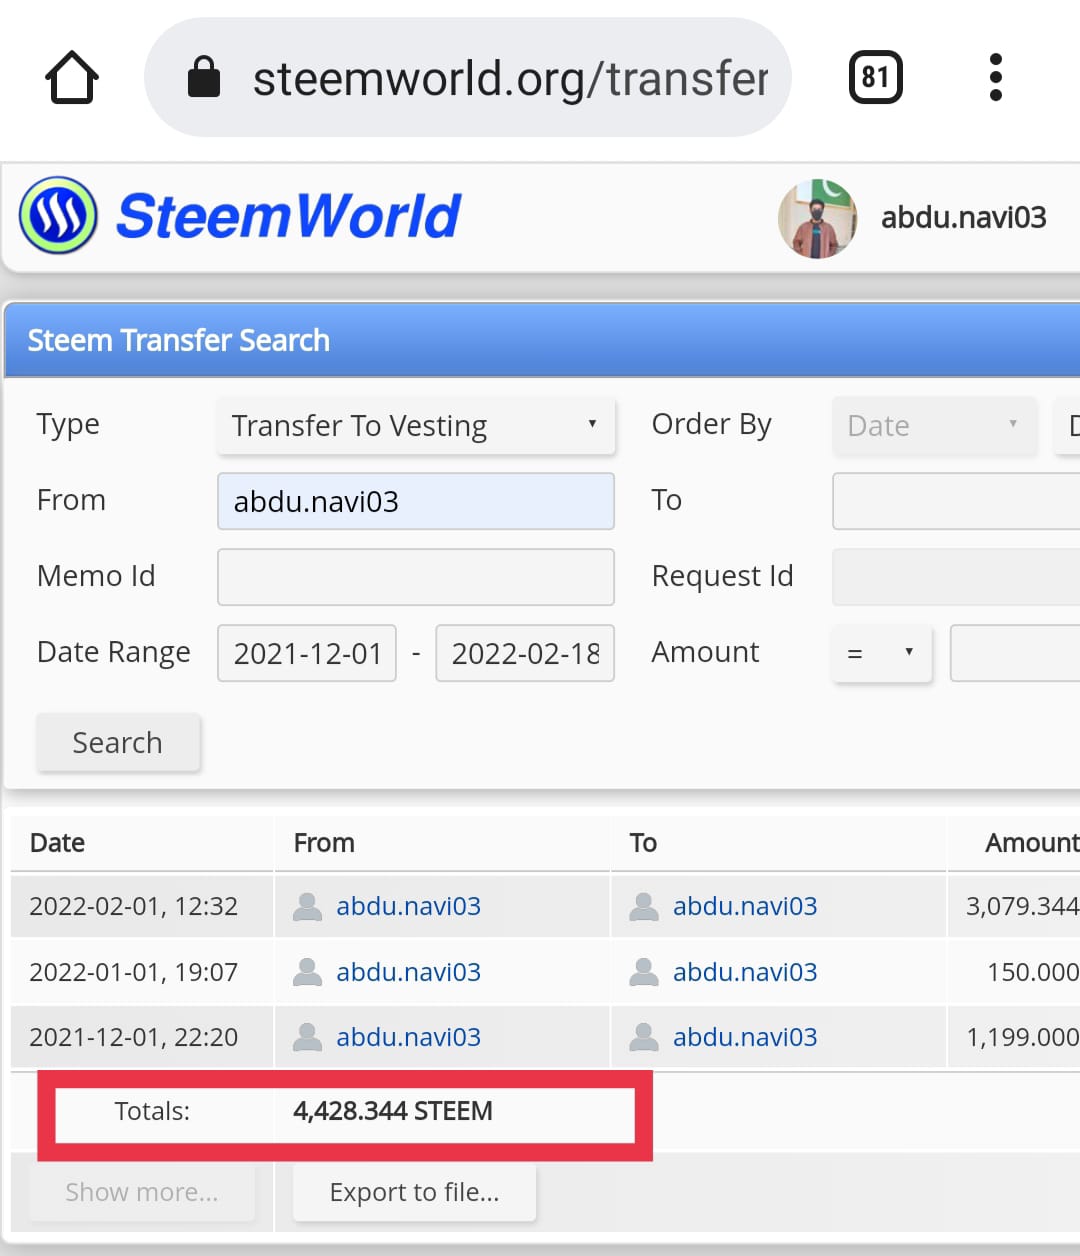Open the Type dropdown Transfer To Vesting
This screenshot has height=1256, width=1080.
tap(416, 426)
